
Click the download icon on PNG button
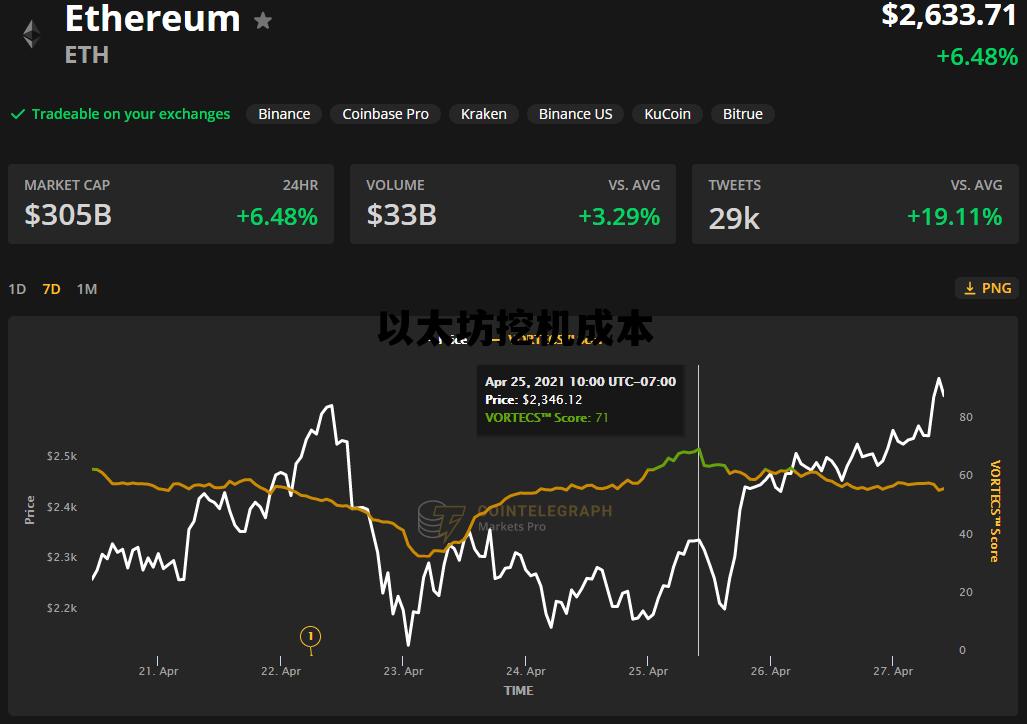(970, 288)
